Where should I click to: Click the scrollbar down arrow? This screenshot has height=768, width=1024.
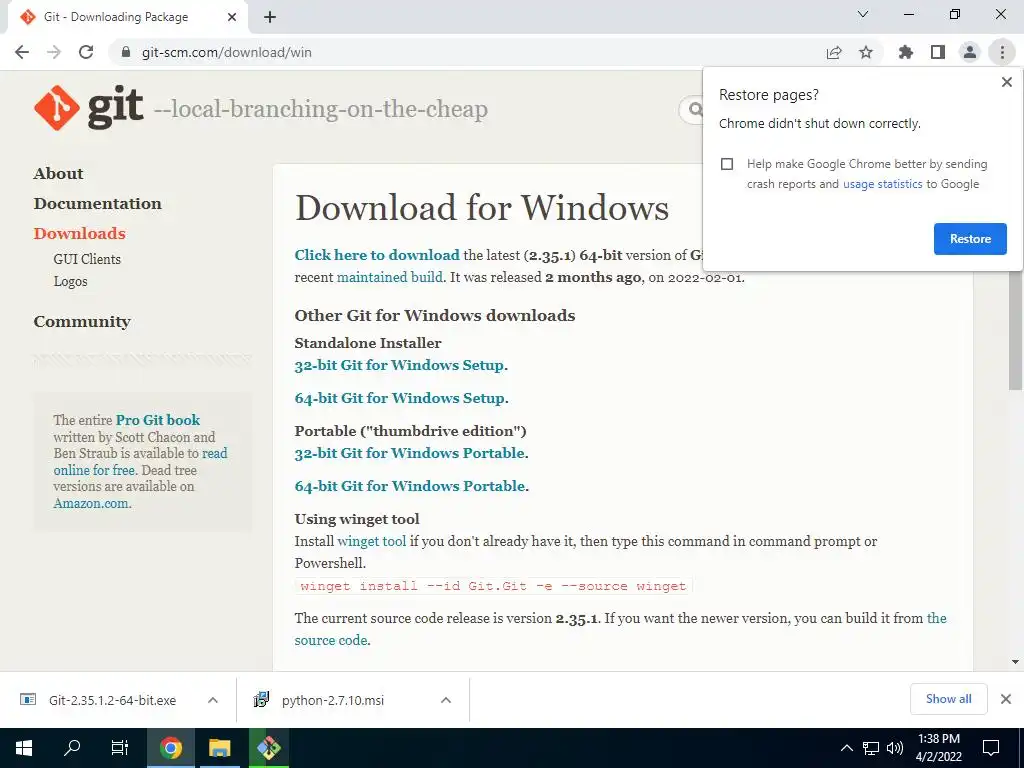pos(1016,662)
